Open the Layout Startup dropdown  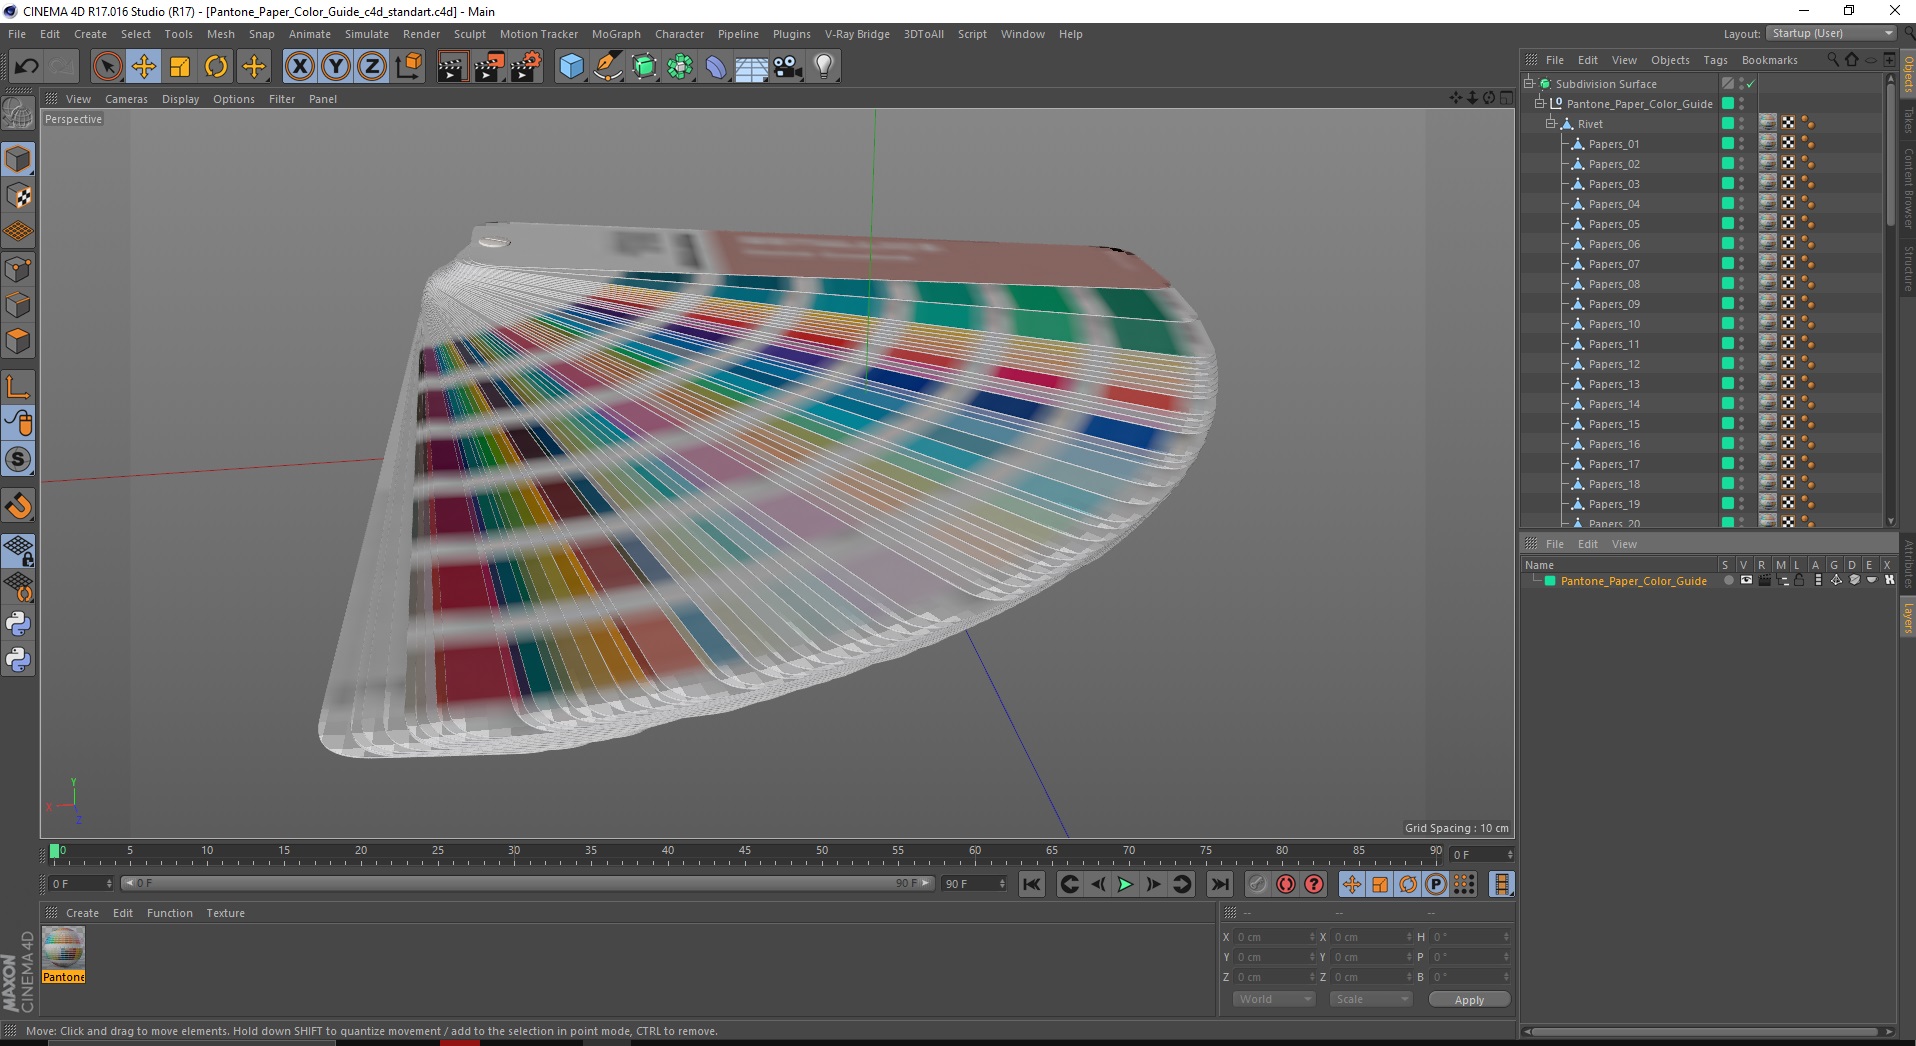point(1831,33)
